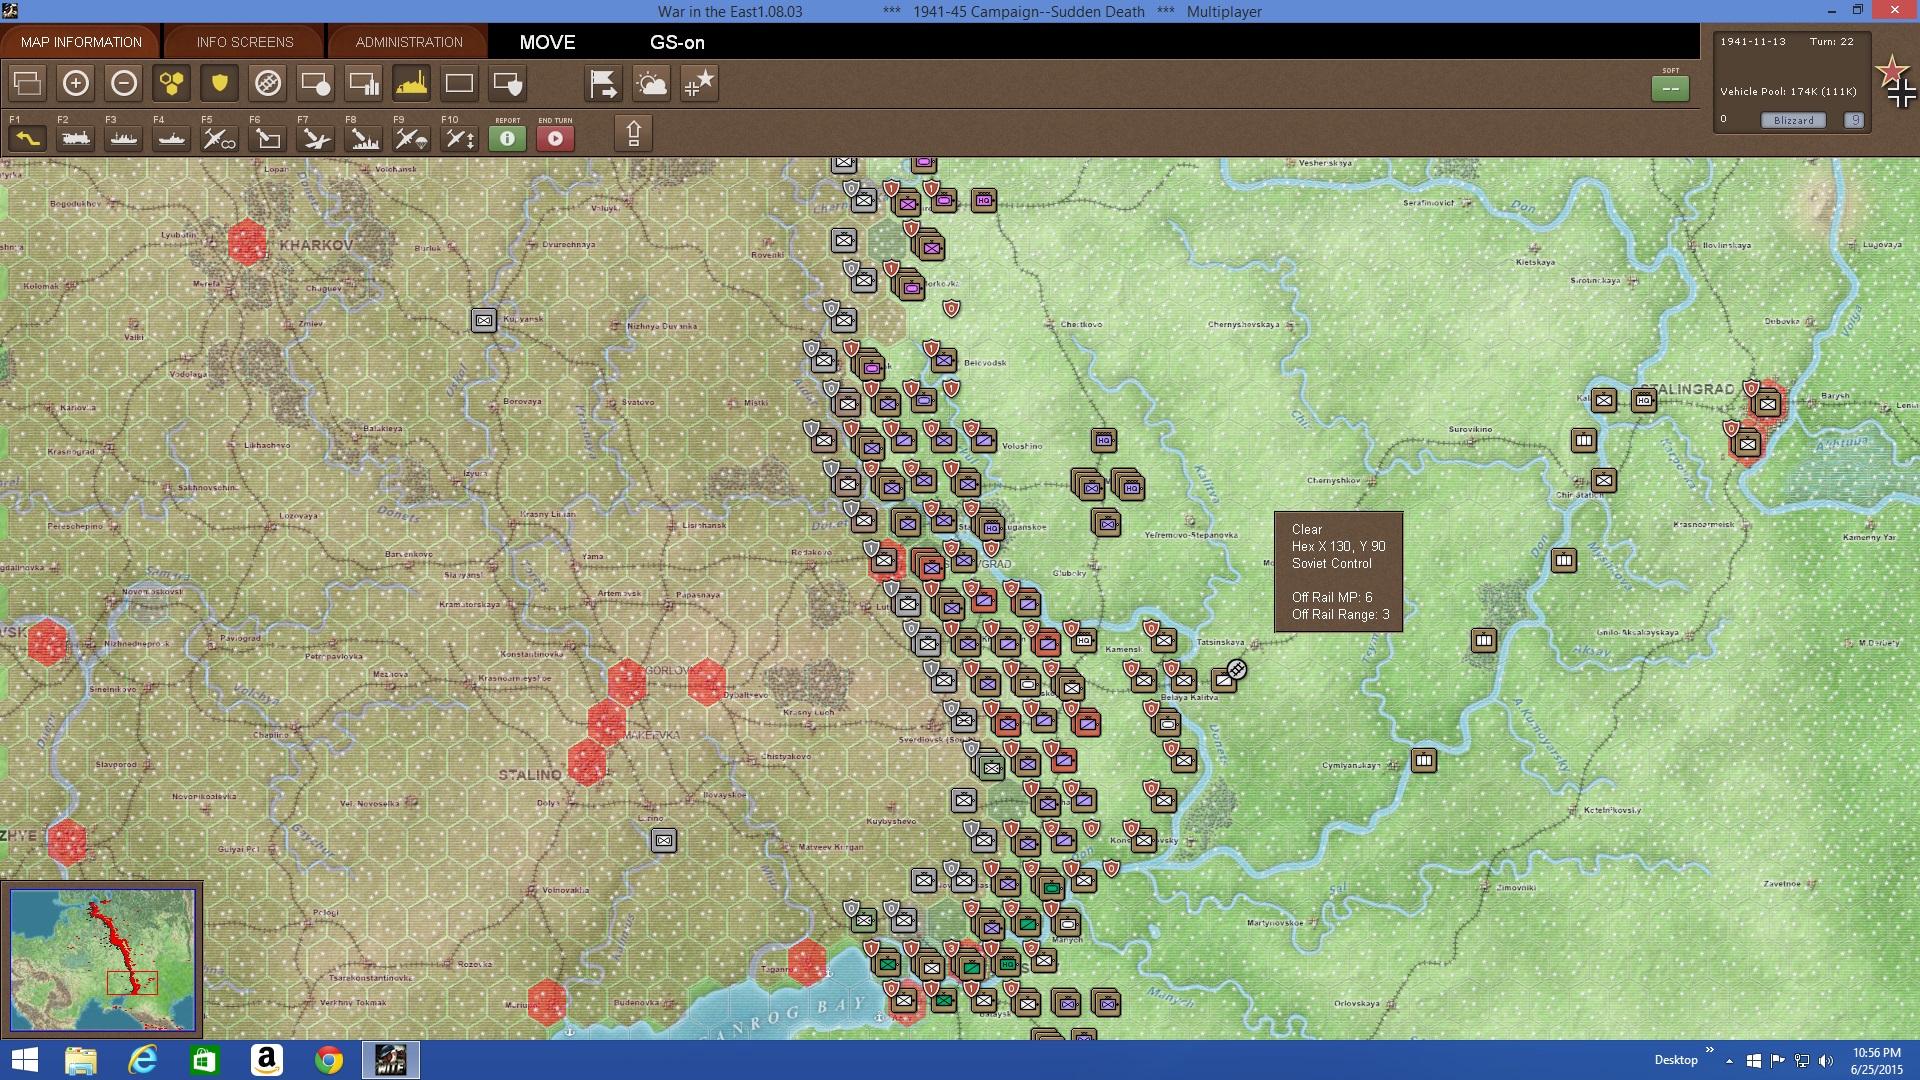Click the rectangle with shield toolbar icon
This screenshot has height=1080, width=1920.
[x=508, y=83]
